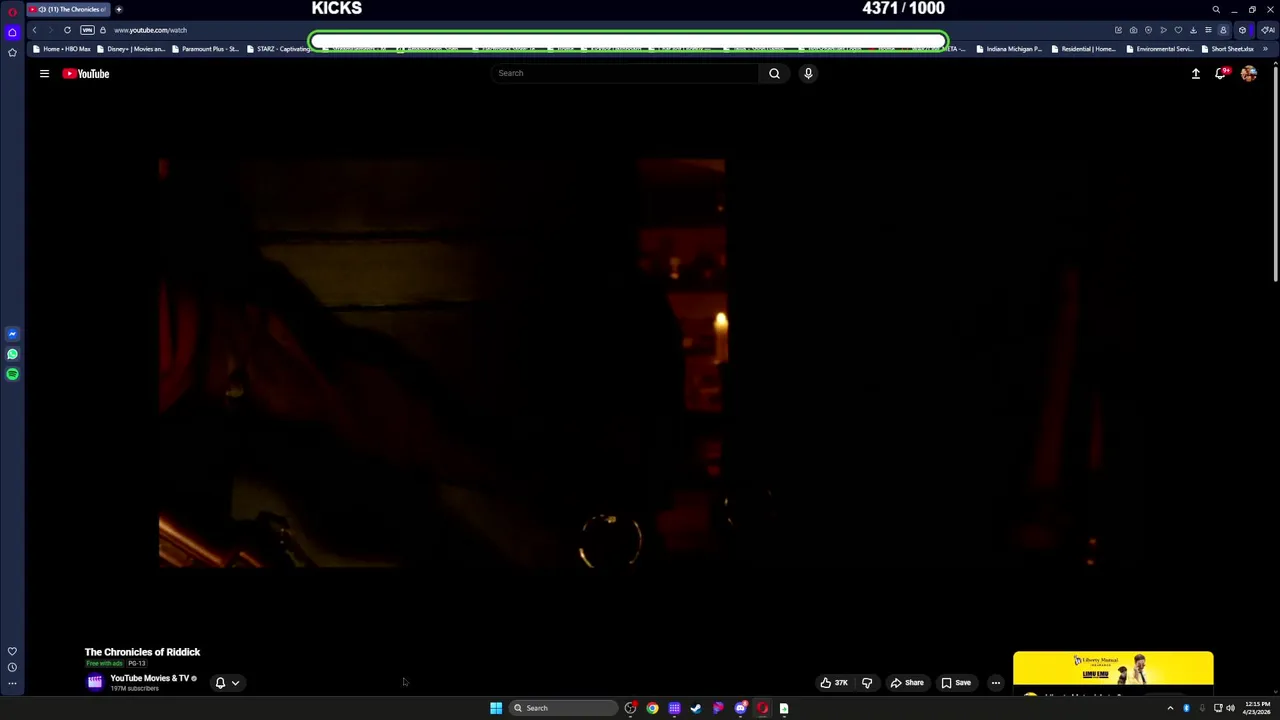Expand subscription options chevron beside bell

coord(235,683)
